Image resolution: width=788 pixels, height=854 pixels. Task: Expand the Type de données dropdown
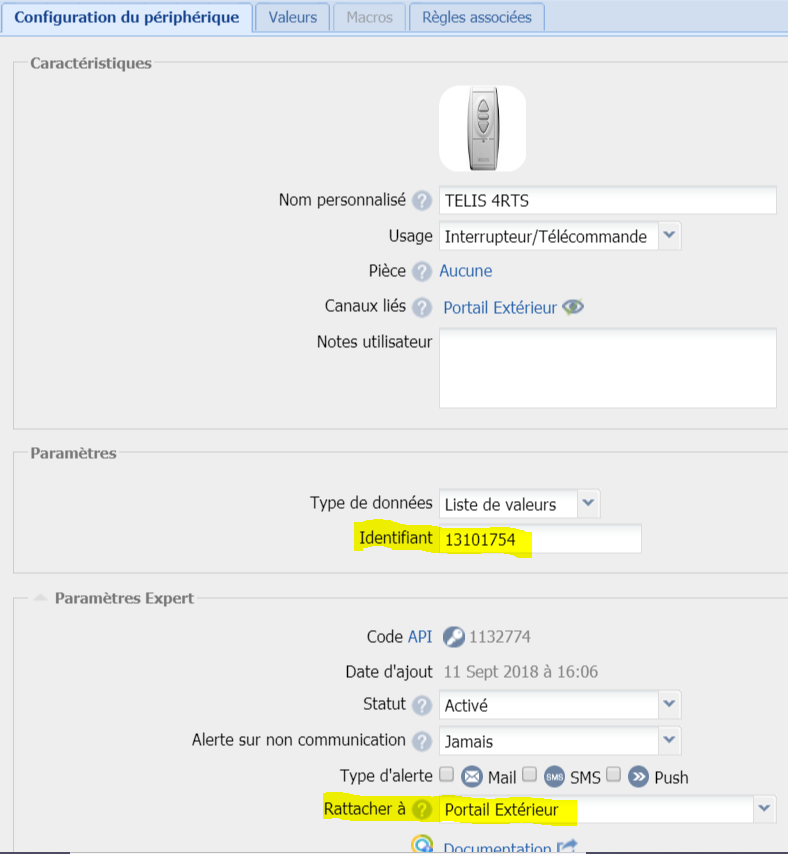click(x=589, y=504)
